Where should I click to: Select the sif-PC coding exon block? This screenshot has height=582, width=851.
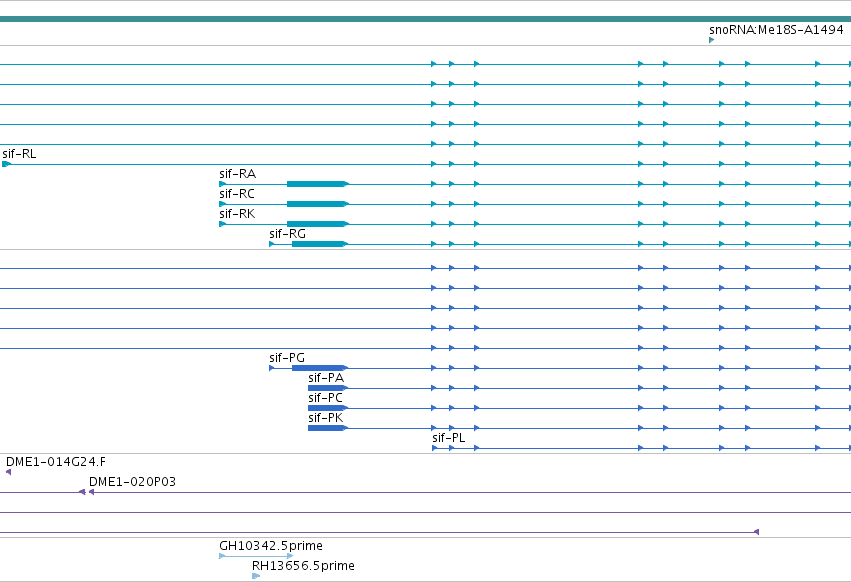(x=327, y=408)
